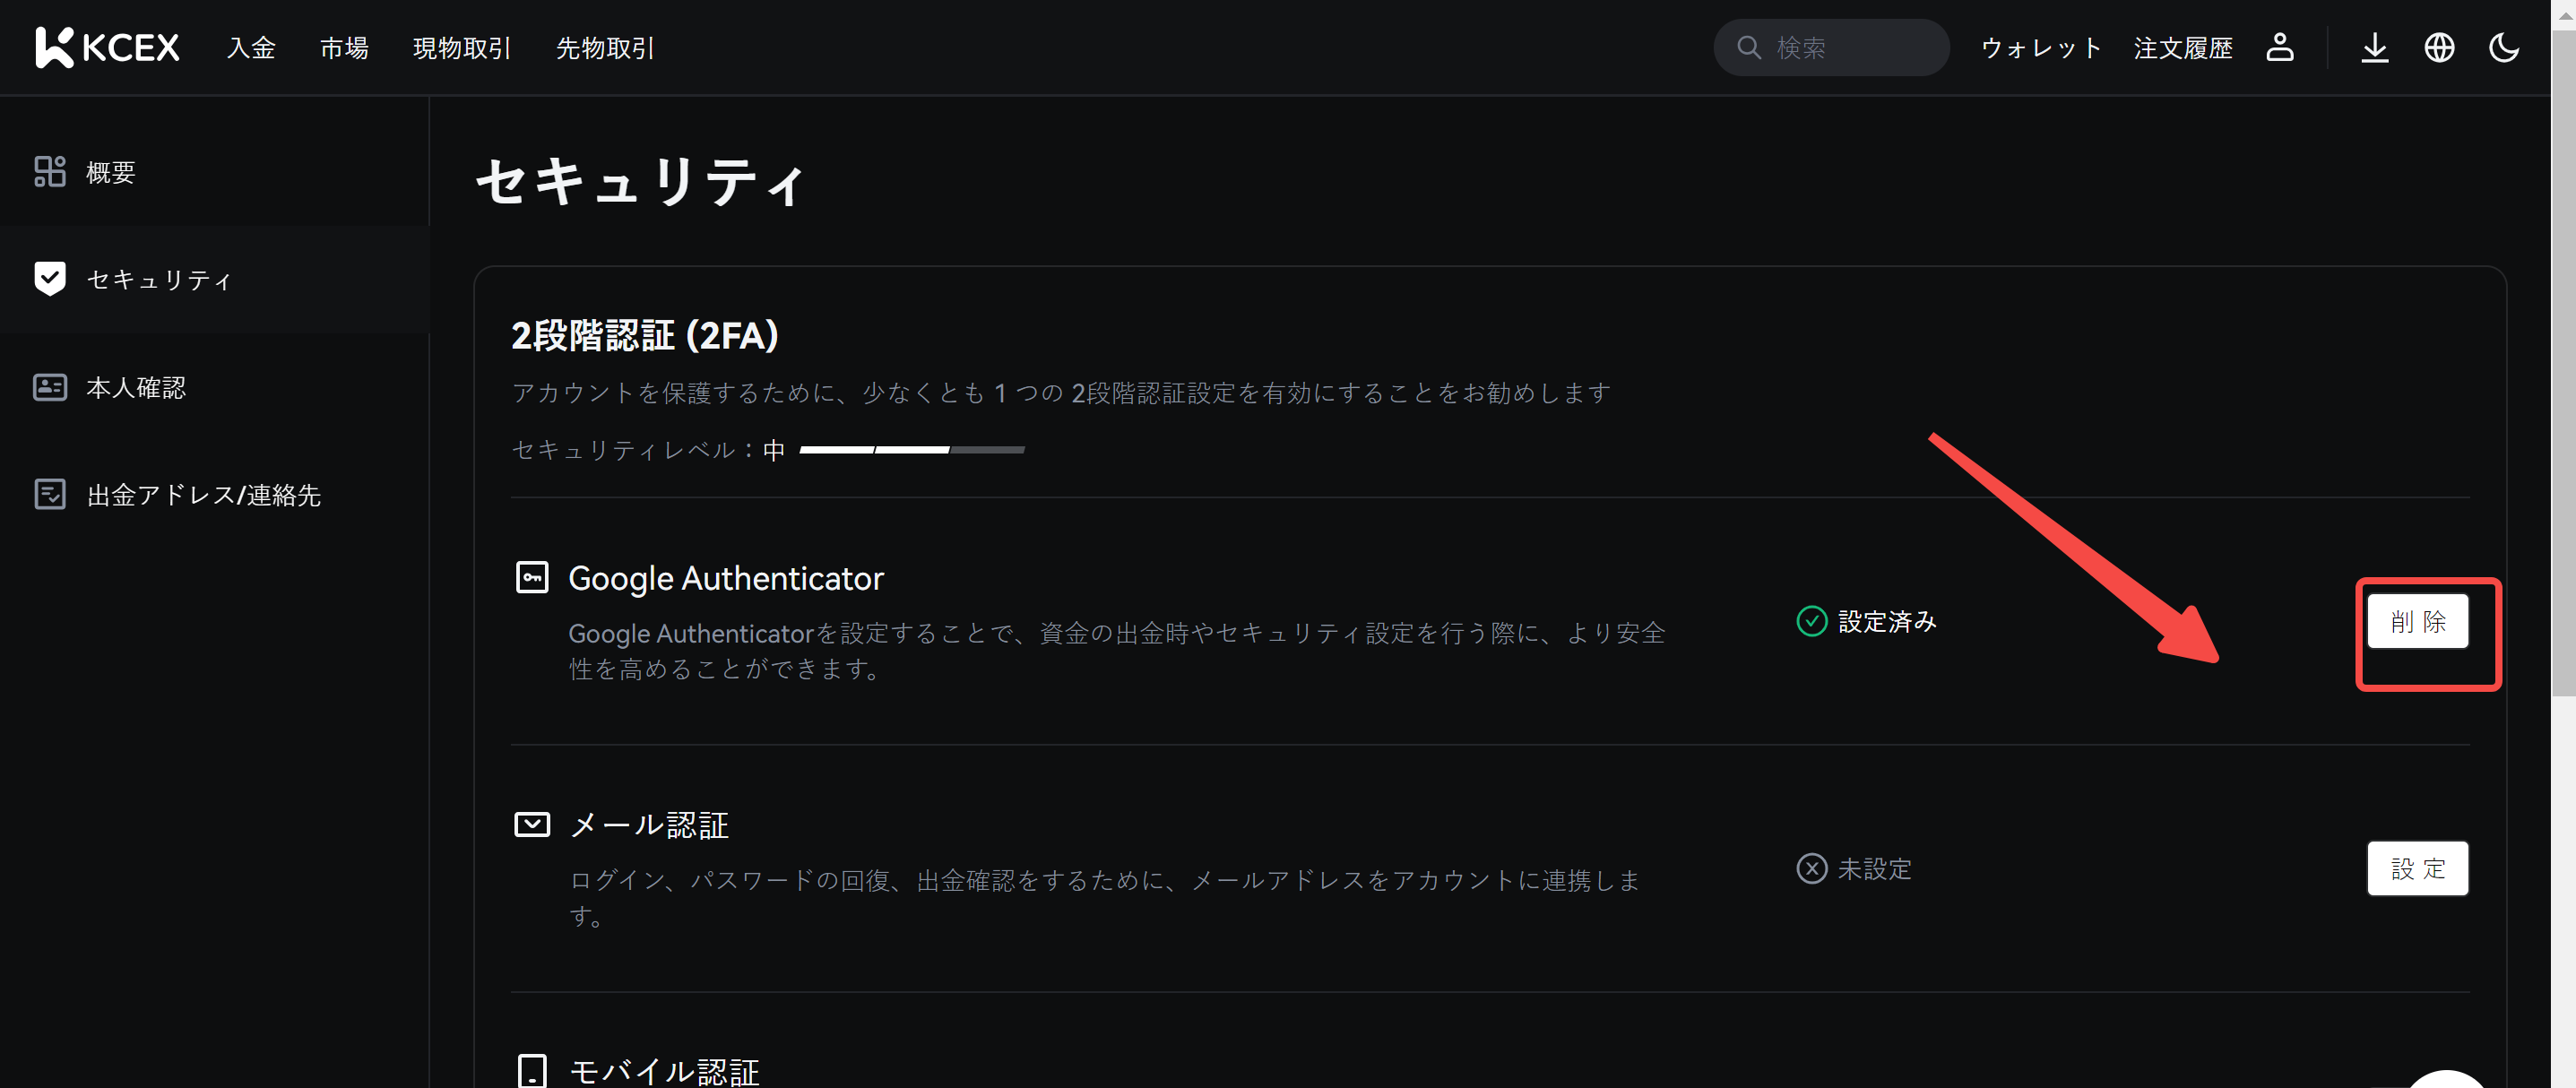Click the KCEX logo
2576x1088 pixels.
point(107,47)
